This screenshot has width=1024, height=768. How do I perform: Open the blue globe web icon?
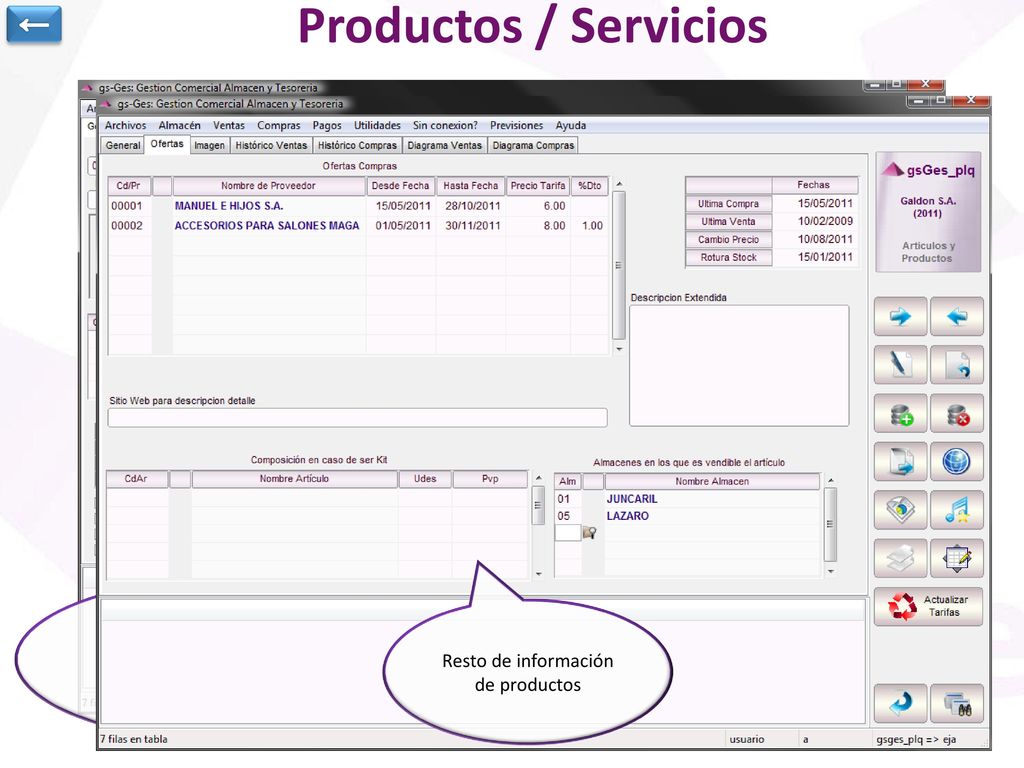click(x=957, y=461)
